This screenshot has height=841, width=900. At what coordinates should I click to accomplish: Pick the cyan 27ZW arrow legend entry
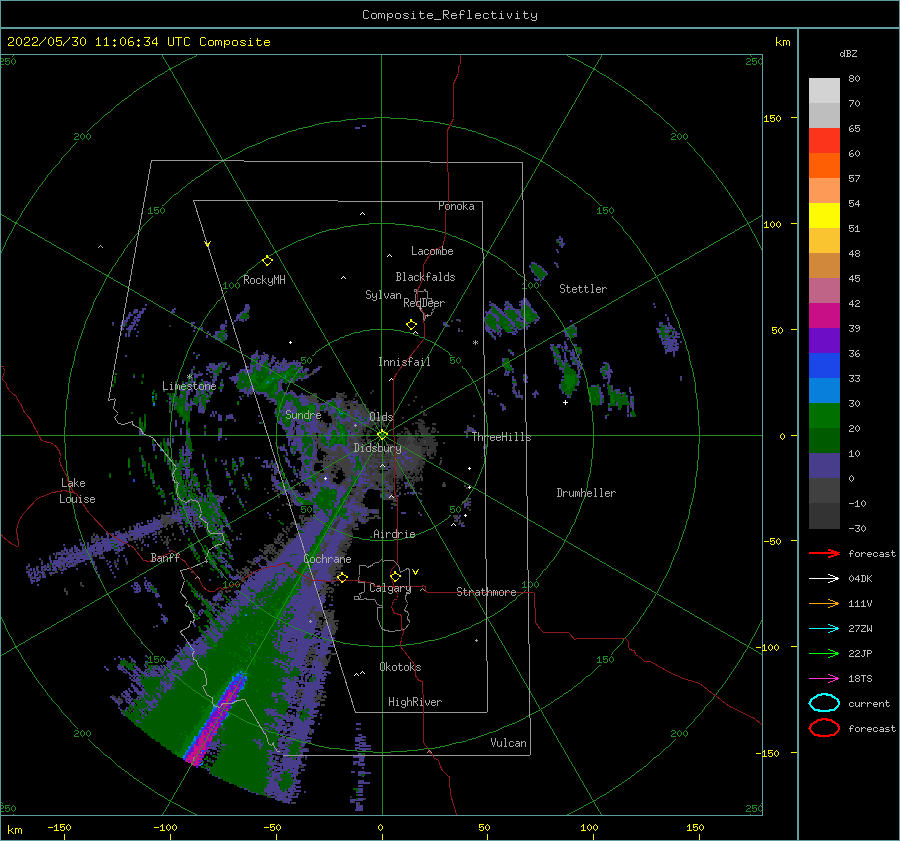(824, 629)
